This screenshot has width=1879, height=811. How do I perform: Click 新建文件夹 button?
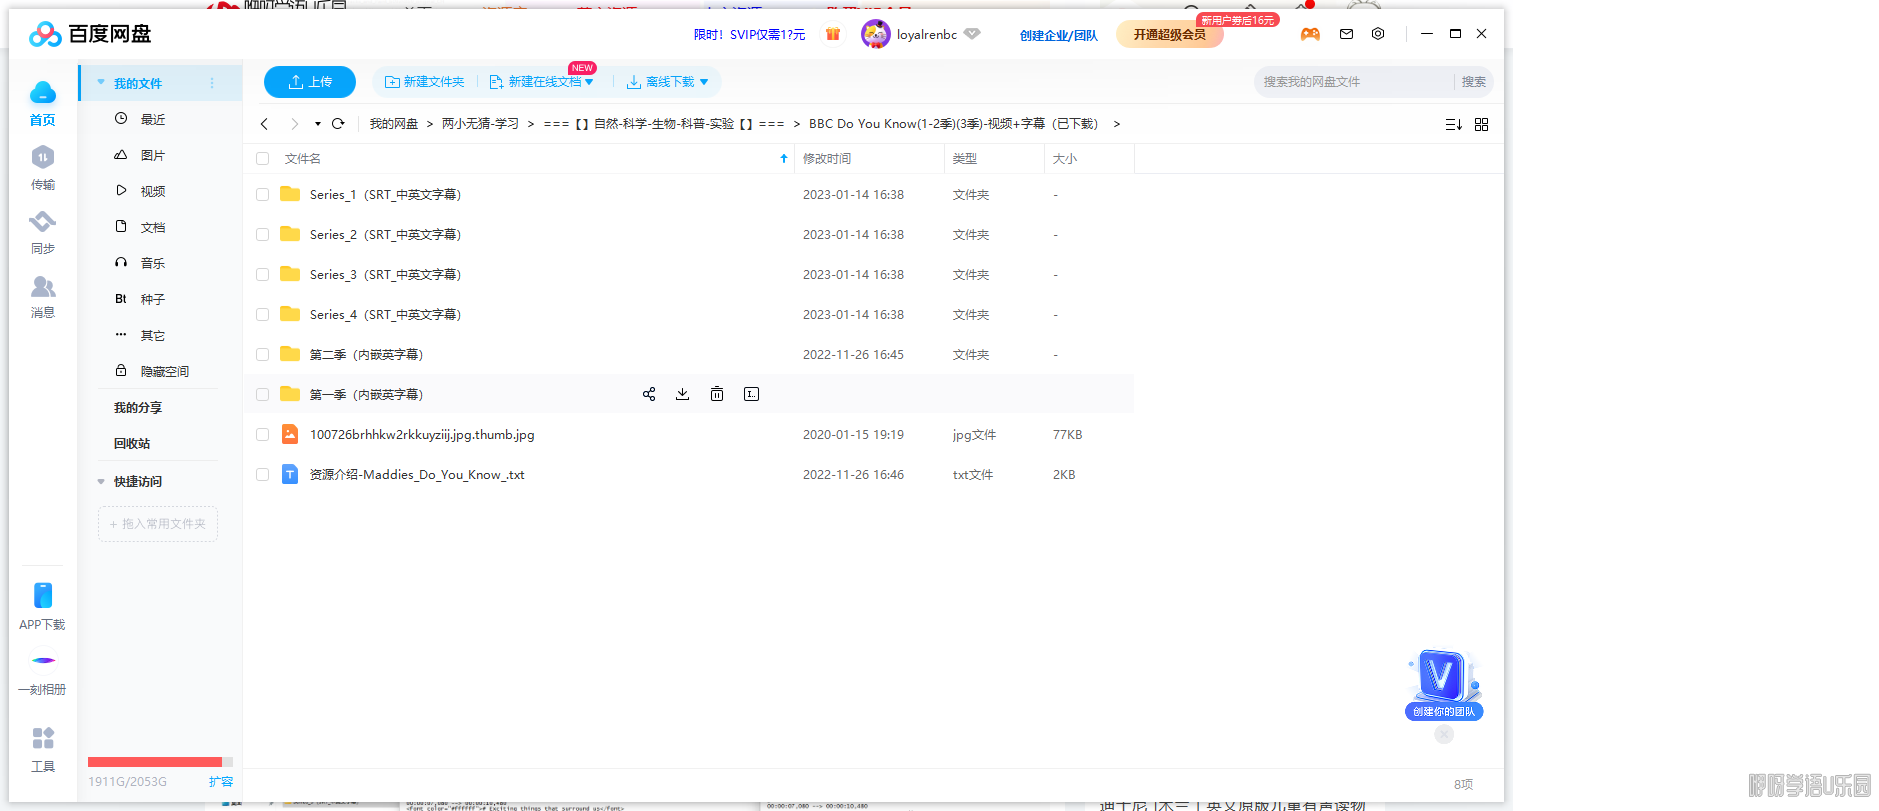pyautogui.click(x=425, y=82)
